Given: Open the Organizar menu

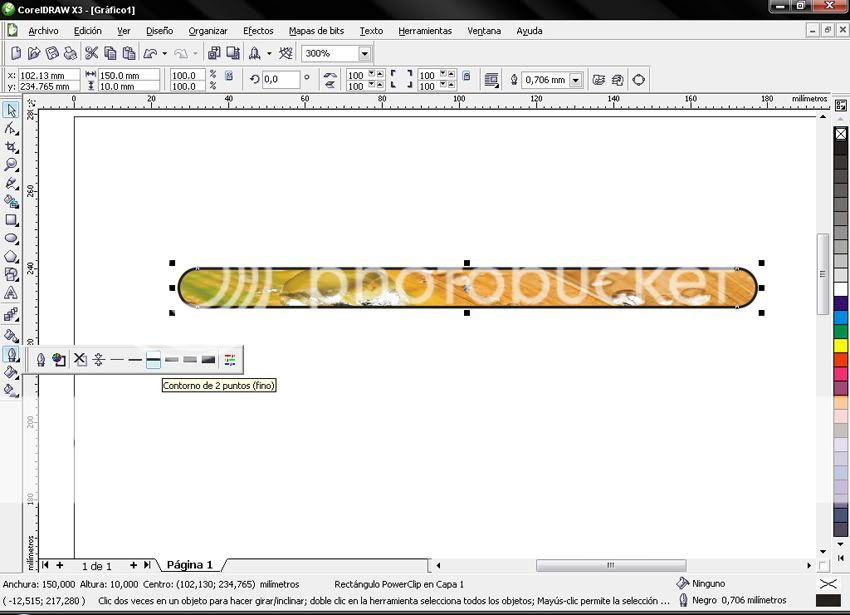Looking at the screenshot, I should [208, 31].
